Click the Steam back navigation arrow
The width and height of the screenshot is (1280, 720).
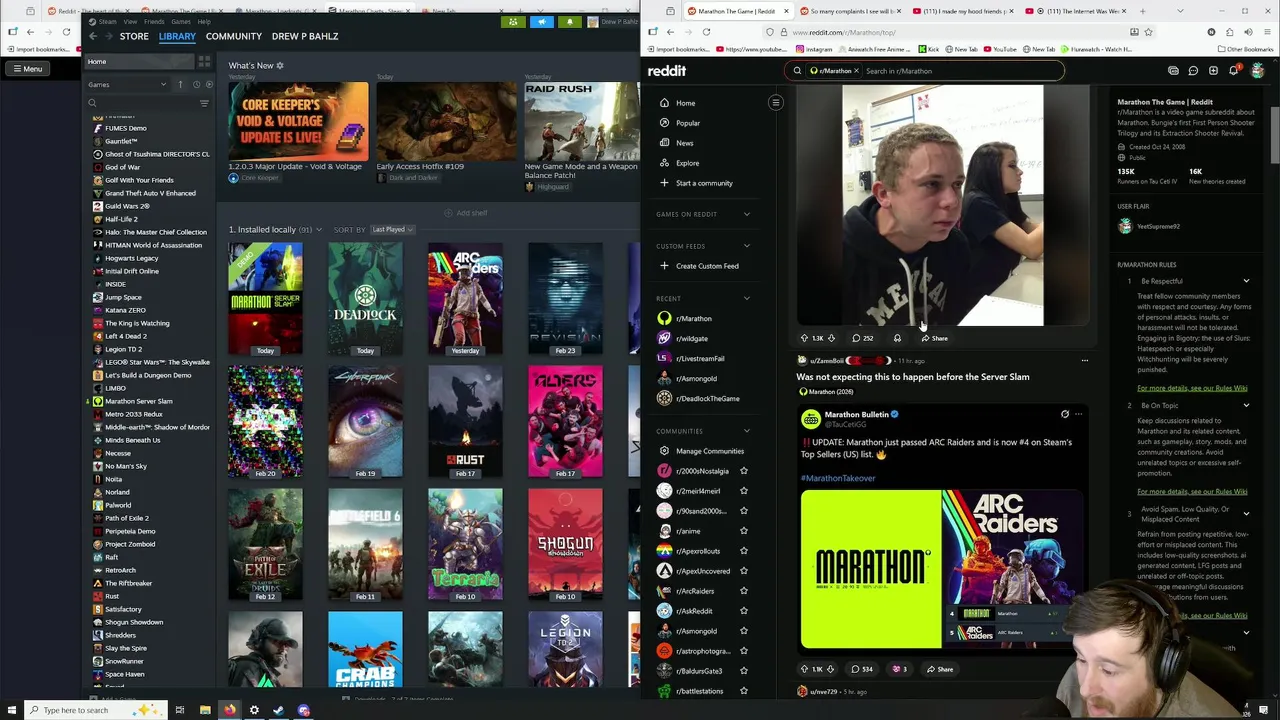(x=93, y=36)
